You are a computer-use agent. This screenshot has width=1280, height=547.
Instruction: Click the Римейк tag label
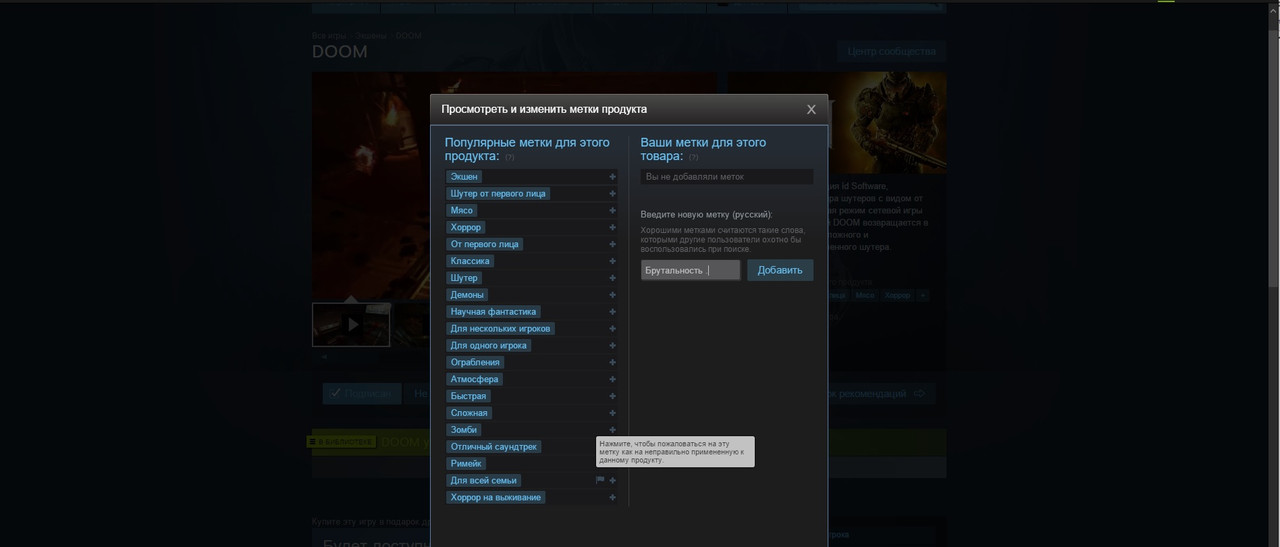466,464
